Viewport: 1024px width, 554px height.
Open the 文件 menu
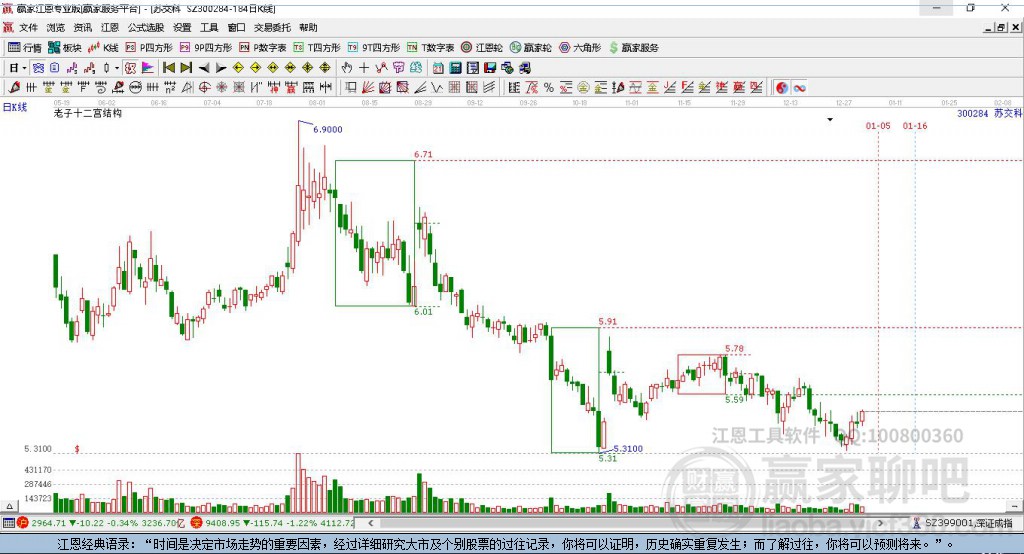point(28,27)
